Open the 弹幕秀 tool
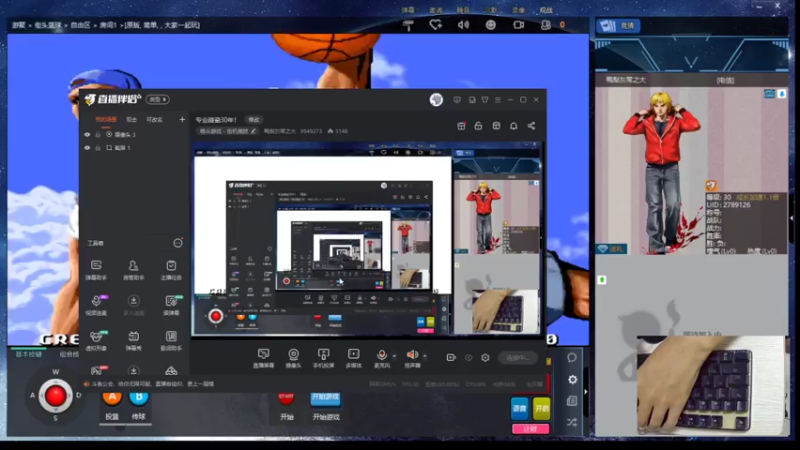The image size is (800, 450). 133,340
